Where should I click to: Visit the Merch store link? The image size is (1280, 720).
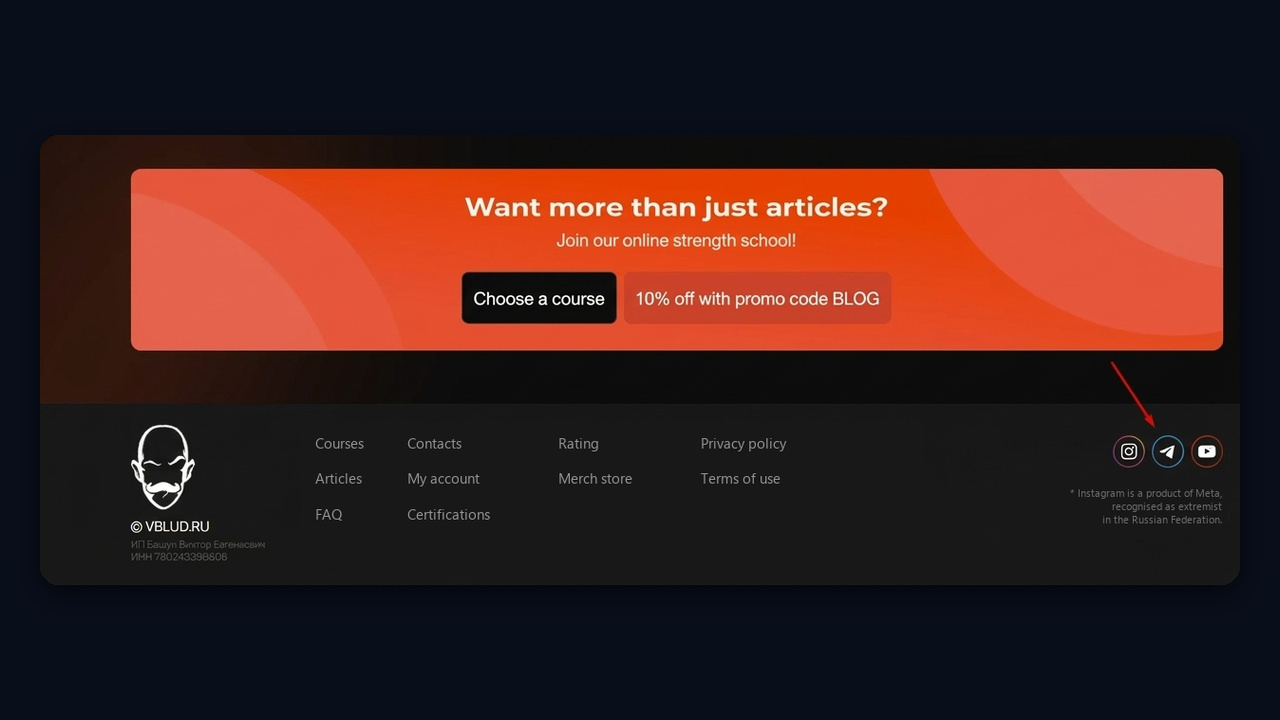(x=595, y=479)
